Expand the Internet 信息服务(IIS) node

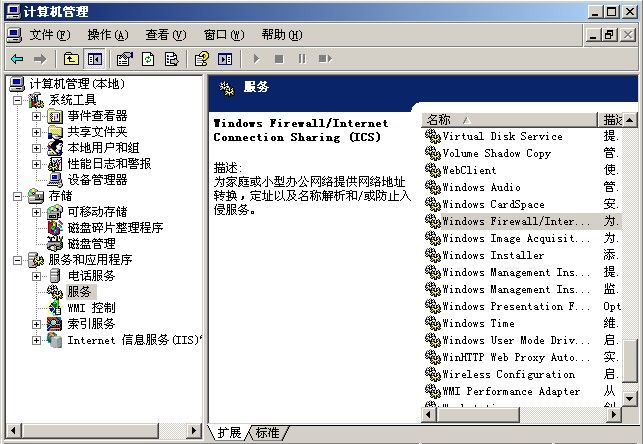click(37, 340)
